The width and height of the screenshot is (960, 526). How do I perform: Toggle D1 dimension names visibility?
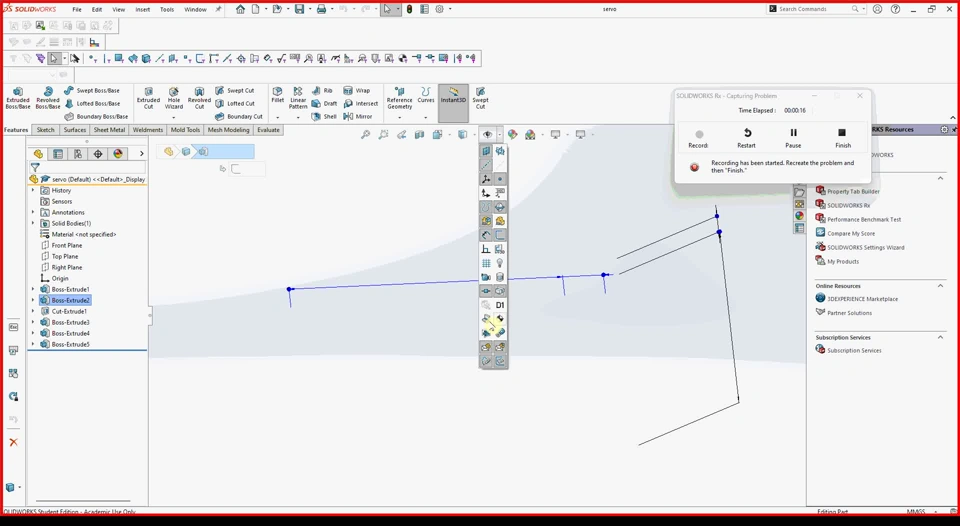click(500, 305)
